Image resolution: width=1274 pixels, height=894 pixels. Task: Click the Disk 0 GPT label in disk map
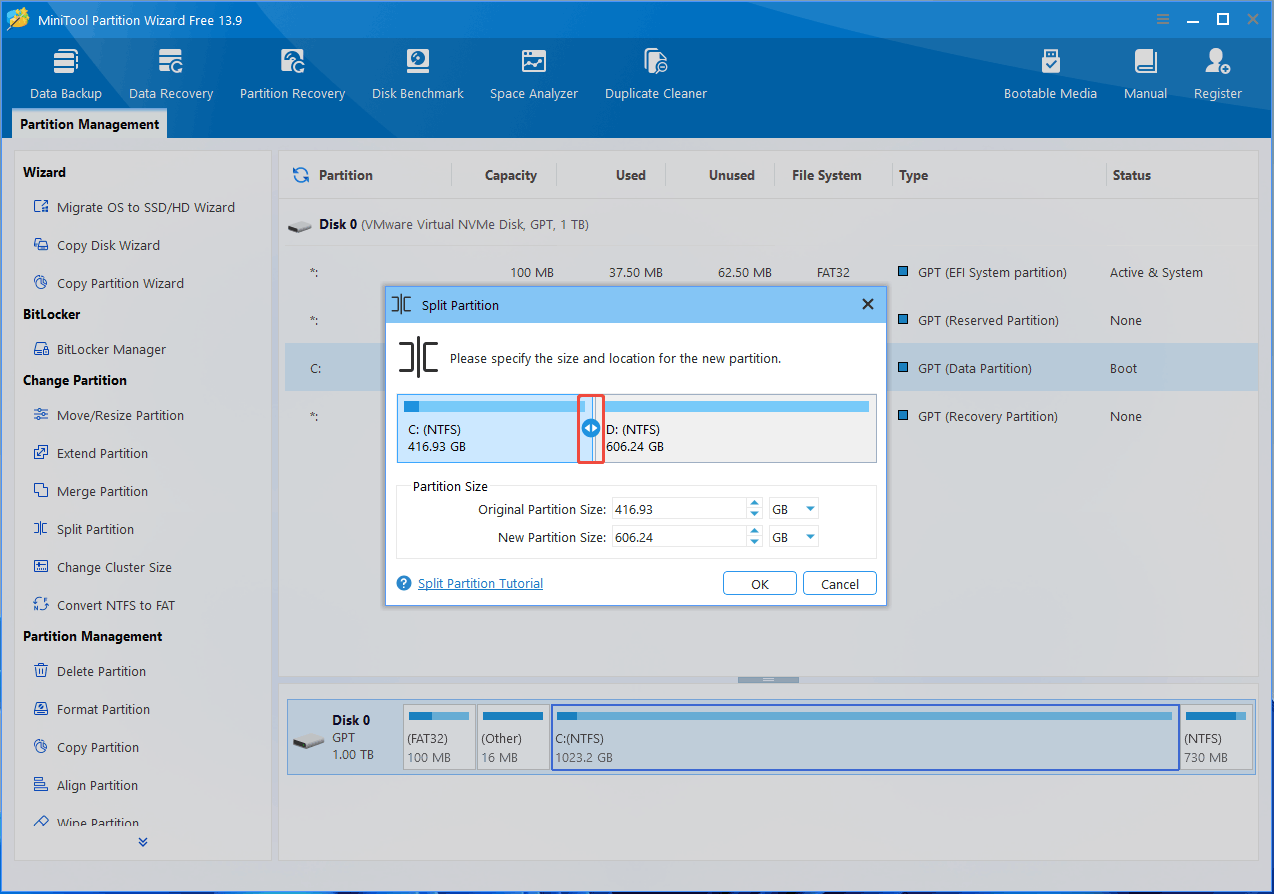(343, 737)
